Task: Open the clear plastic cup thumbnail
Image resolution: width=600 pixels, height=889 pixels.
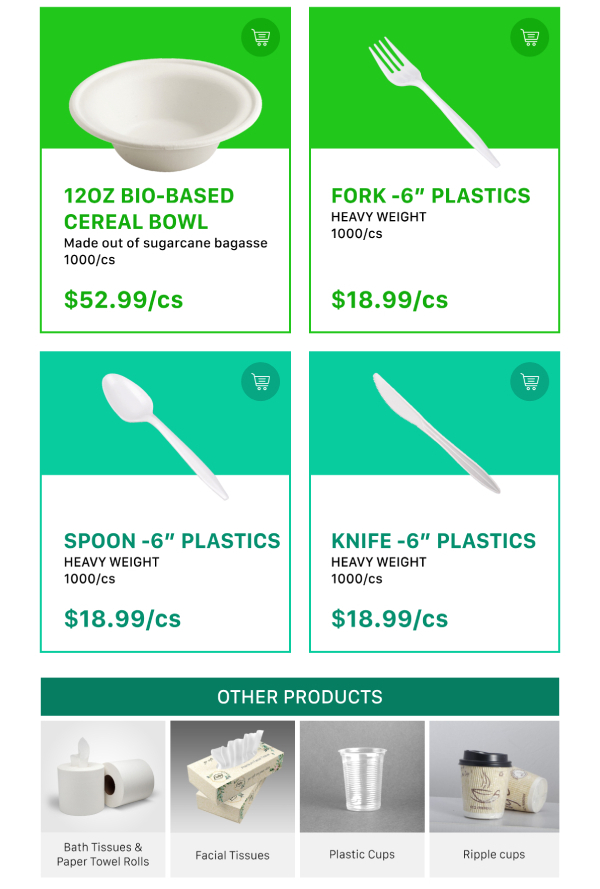Action: (362, 777)
